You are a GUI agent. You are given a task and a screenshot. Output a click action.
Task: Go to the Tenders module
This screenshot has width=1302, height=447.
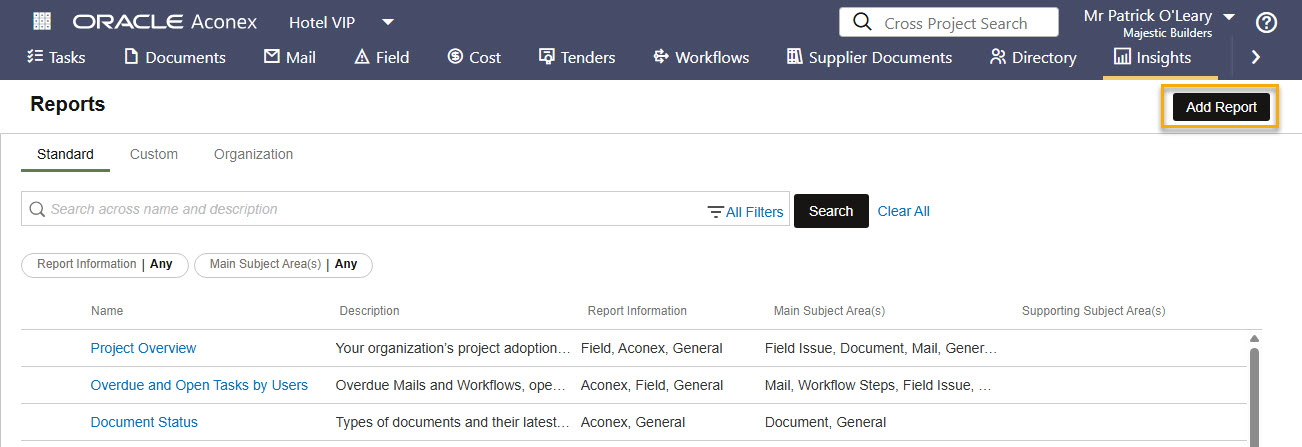point(577,57)
